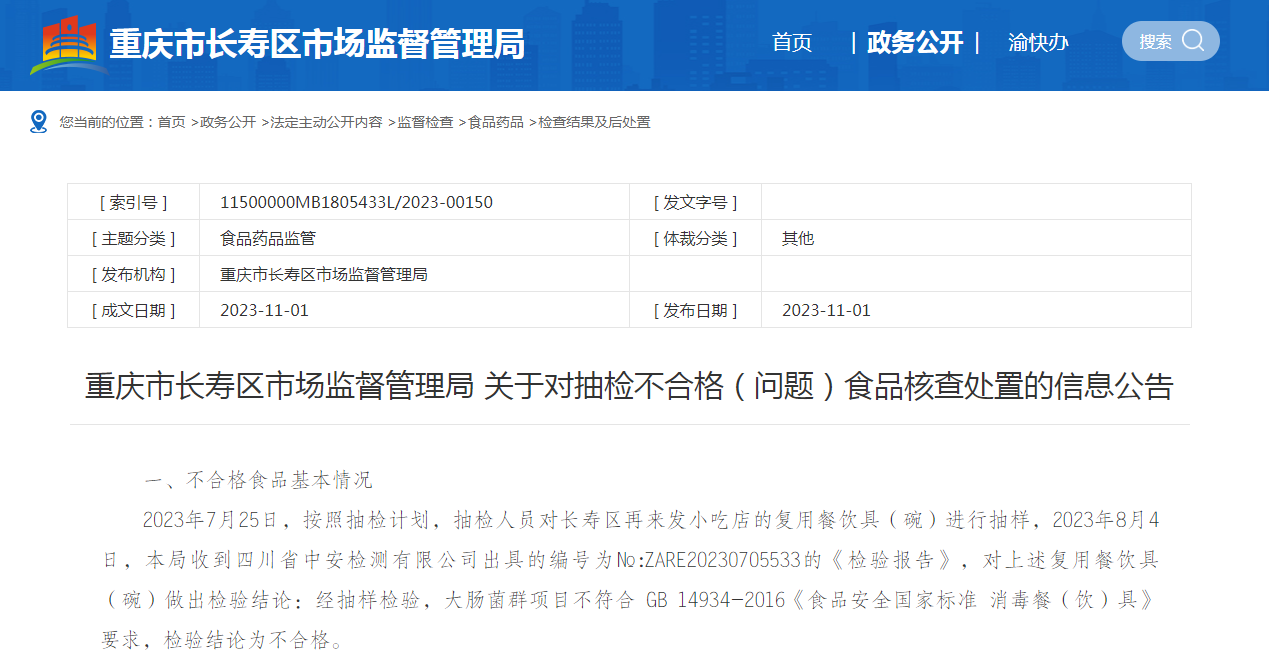This screenshot has height=664, width=1269.
Task: Open the 渝快办 navigation menu item
Action: coord(1038,42)
